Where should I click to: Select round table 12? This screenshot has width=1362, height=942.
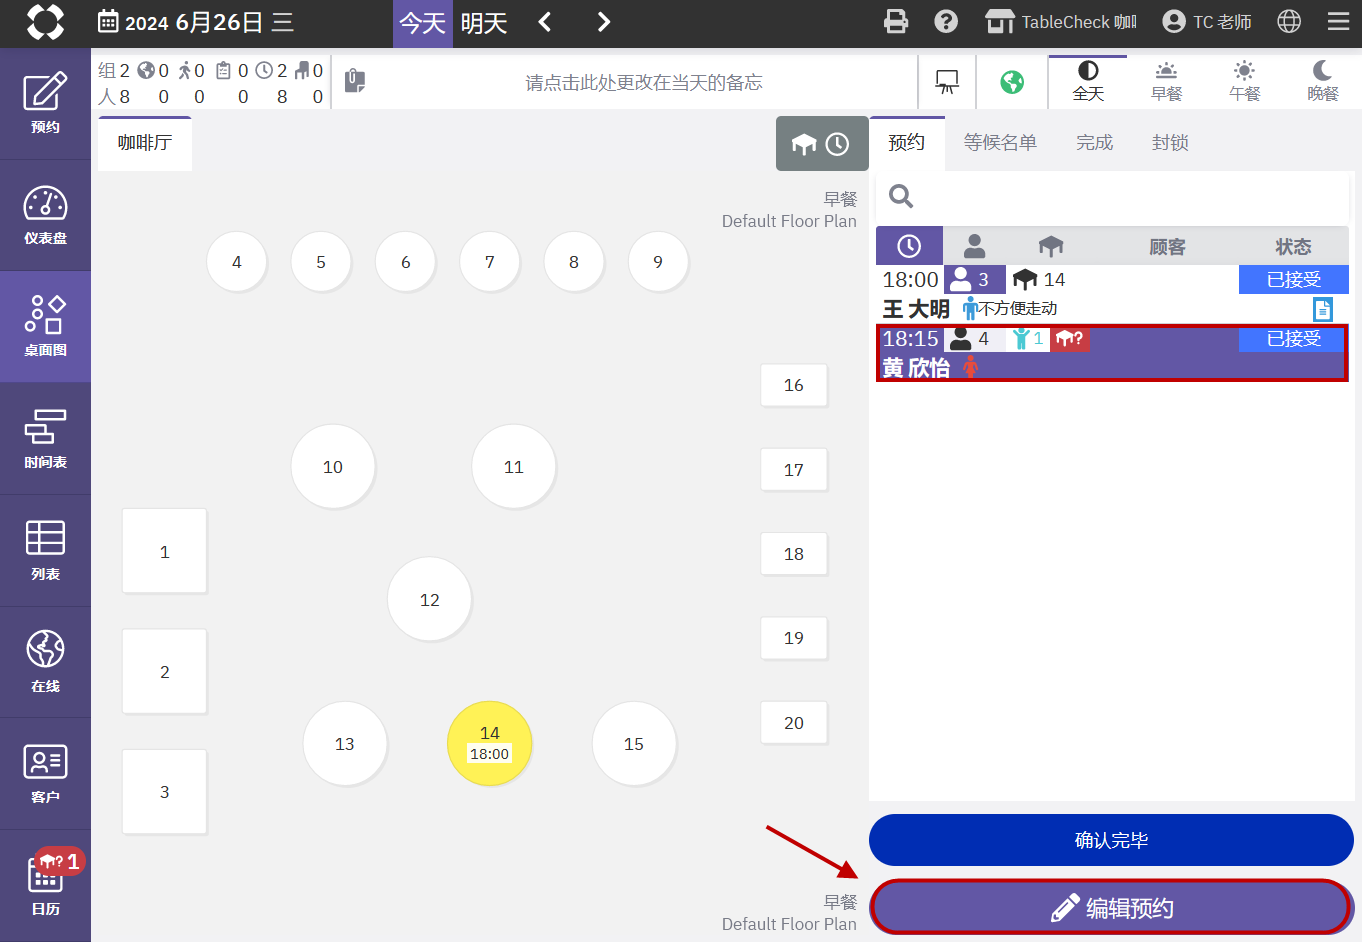tap(429, 599)
